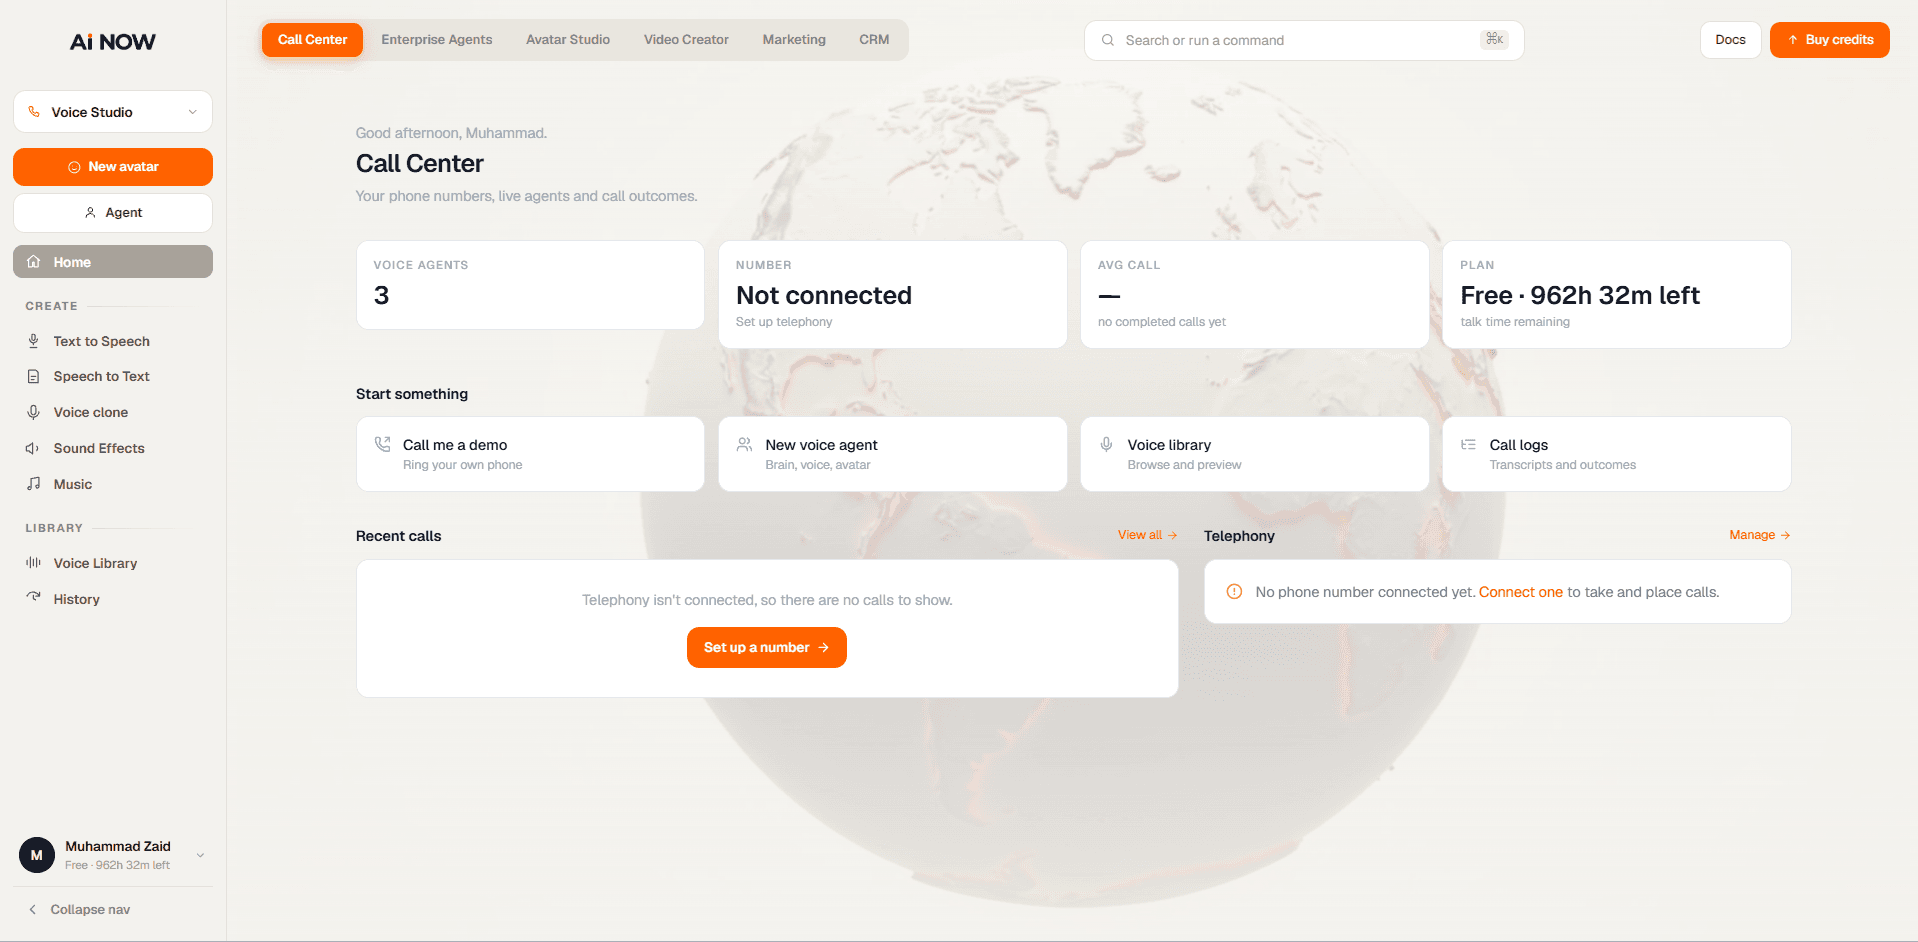Click the Music note icon
1918x942 pixels.
[x=33, y=484]
